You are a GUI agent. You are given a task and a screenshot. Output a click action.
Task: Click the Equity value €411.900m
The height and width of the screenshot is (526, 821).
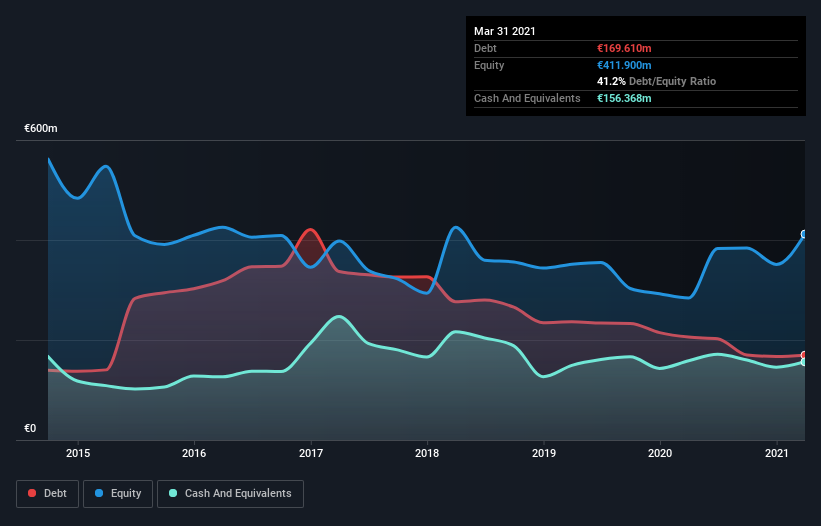click(x=624, y=65)
